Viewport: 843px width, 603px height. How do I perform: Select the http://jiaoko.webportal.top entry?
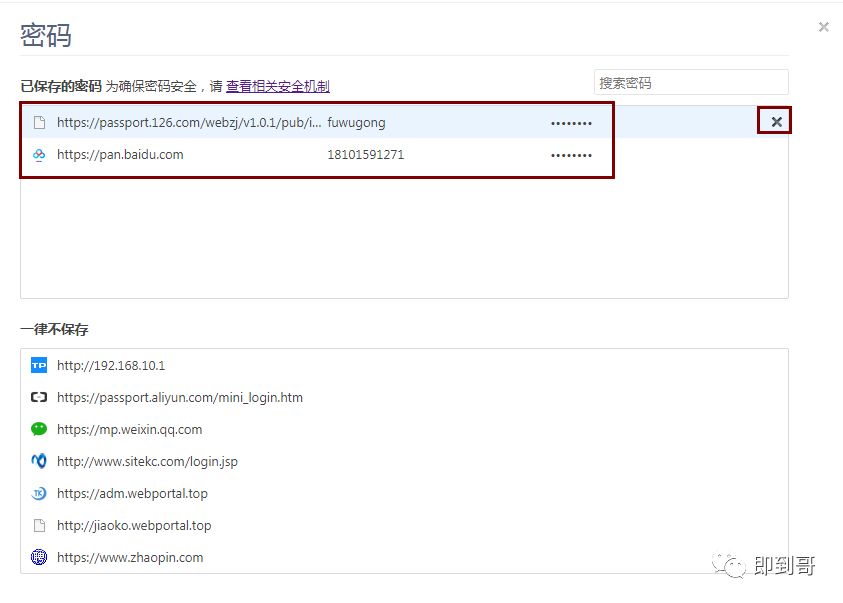(x=134, y=525)
